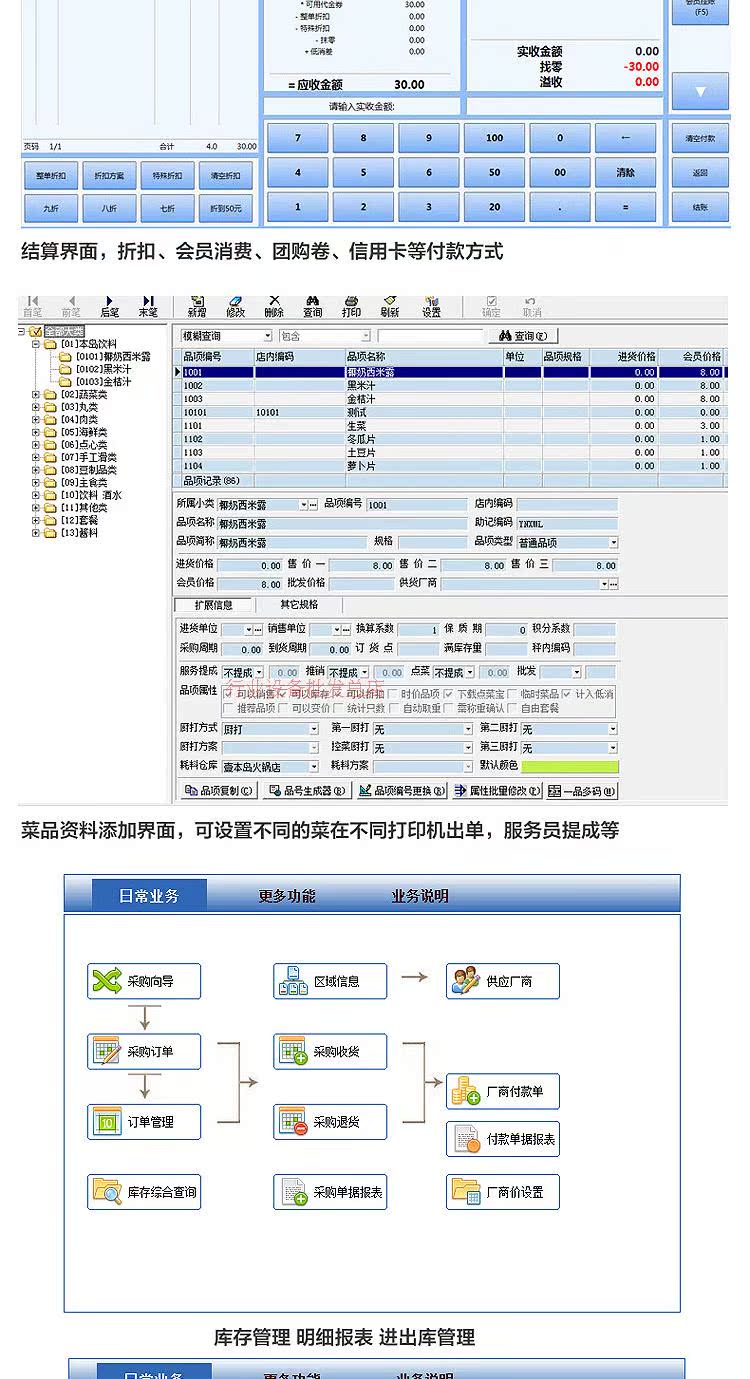Open 厂商价设置 supplier price settings
The height and width of the screenshot is (1379, 750).
(503, 1192)
